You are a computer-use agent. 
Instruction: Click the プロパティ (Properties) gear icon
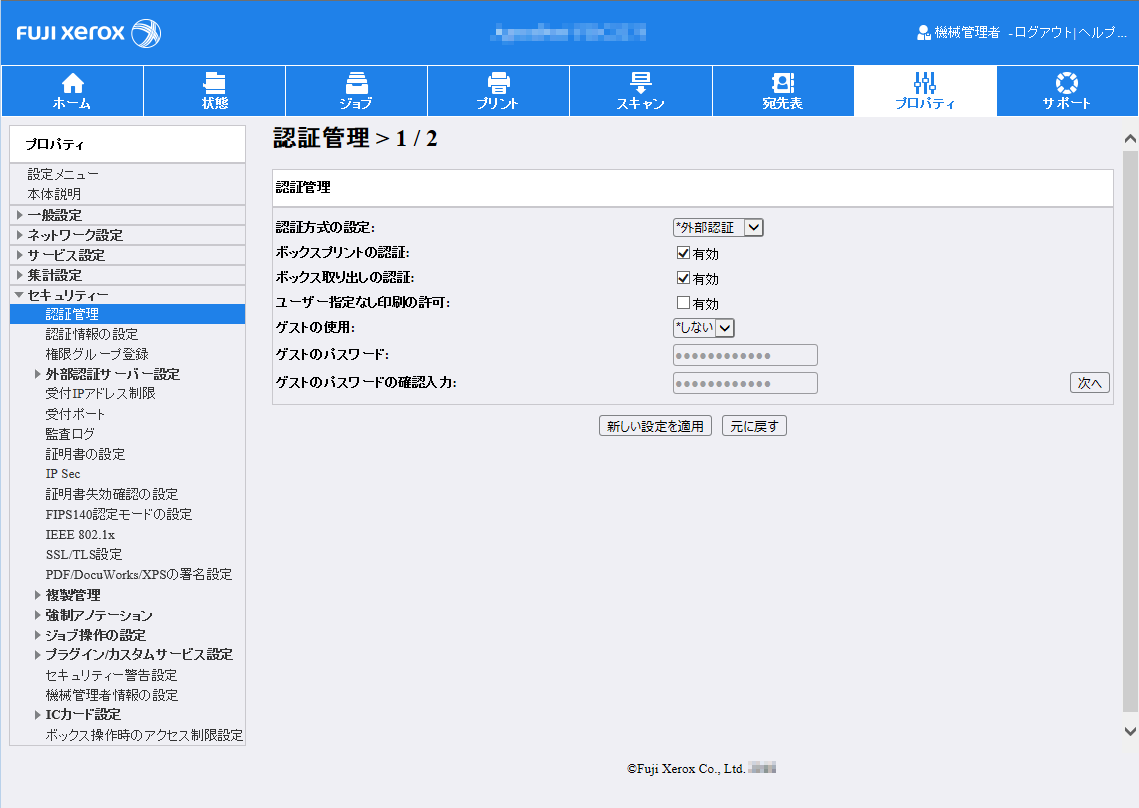(924, 83)
